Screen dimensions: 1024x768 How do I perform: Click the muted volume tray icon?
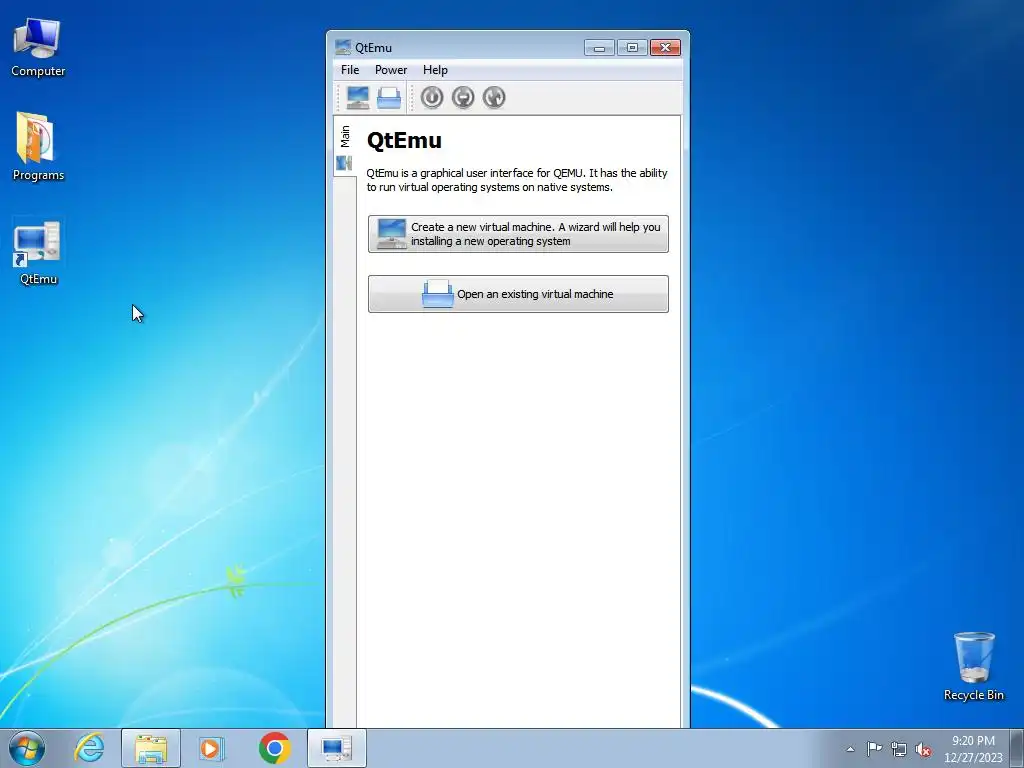pos(923,749)
